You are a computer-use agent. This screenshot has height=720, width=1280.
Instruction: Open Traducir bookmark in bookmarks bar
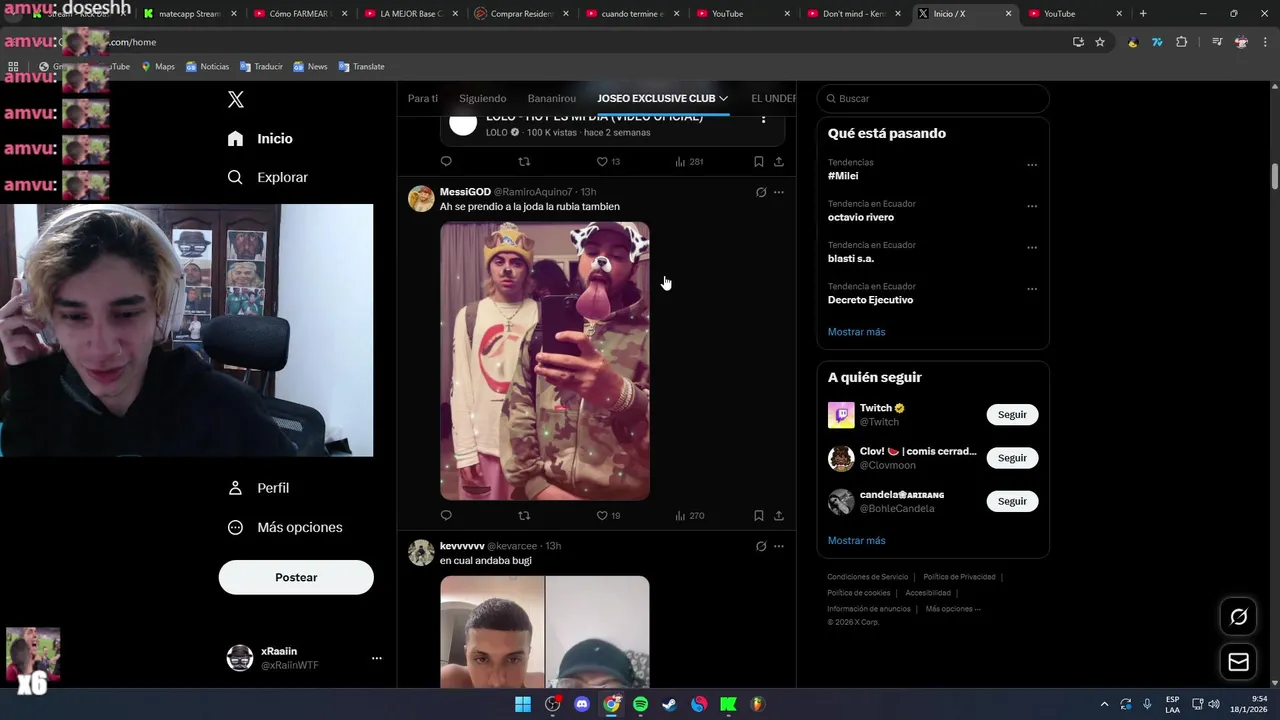(x=261, y=67)
